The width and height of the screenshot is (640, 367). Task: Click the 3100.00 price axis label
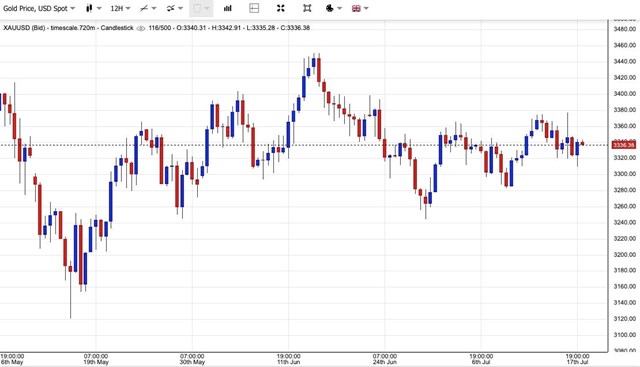coord(624,335)
